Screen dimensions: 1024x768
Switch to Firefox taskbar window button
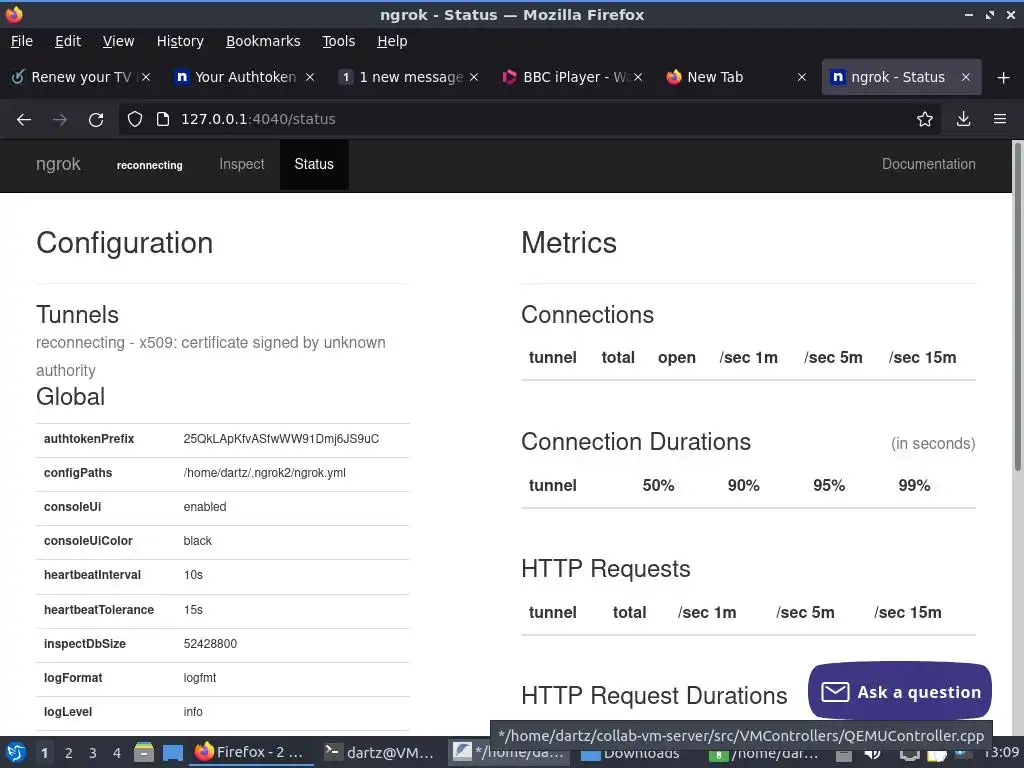click(x=251, y=752)
